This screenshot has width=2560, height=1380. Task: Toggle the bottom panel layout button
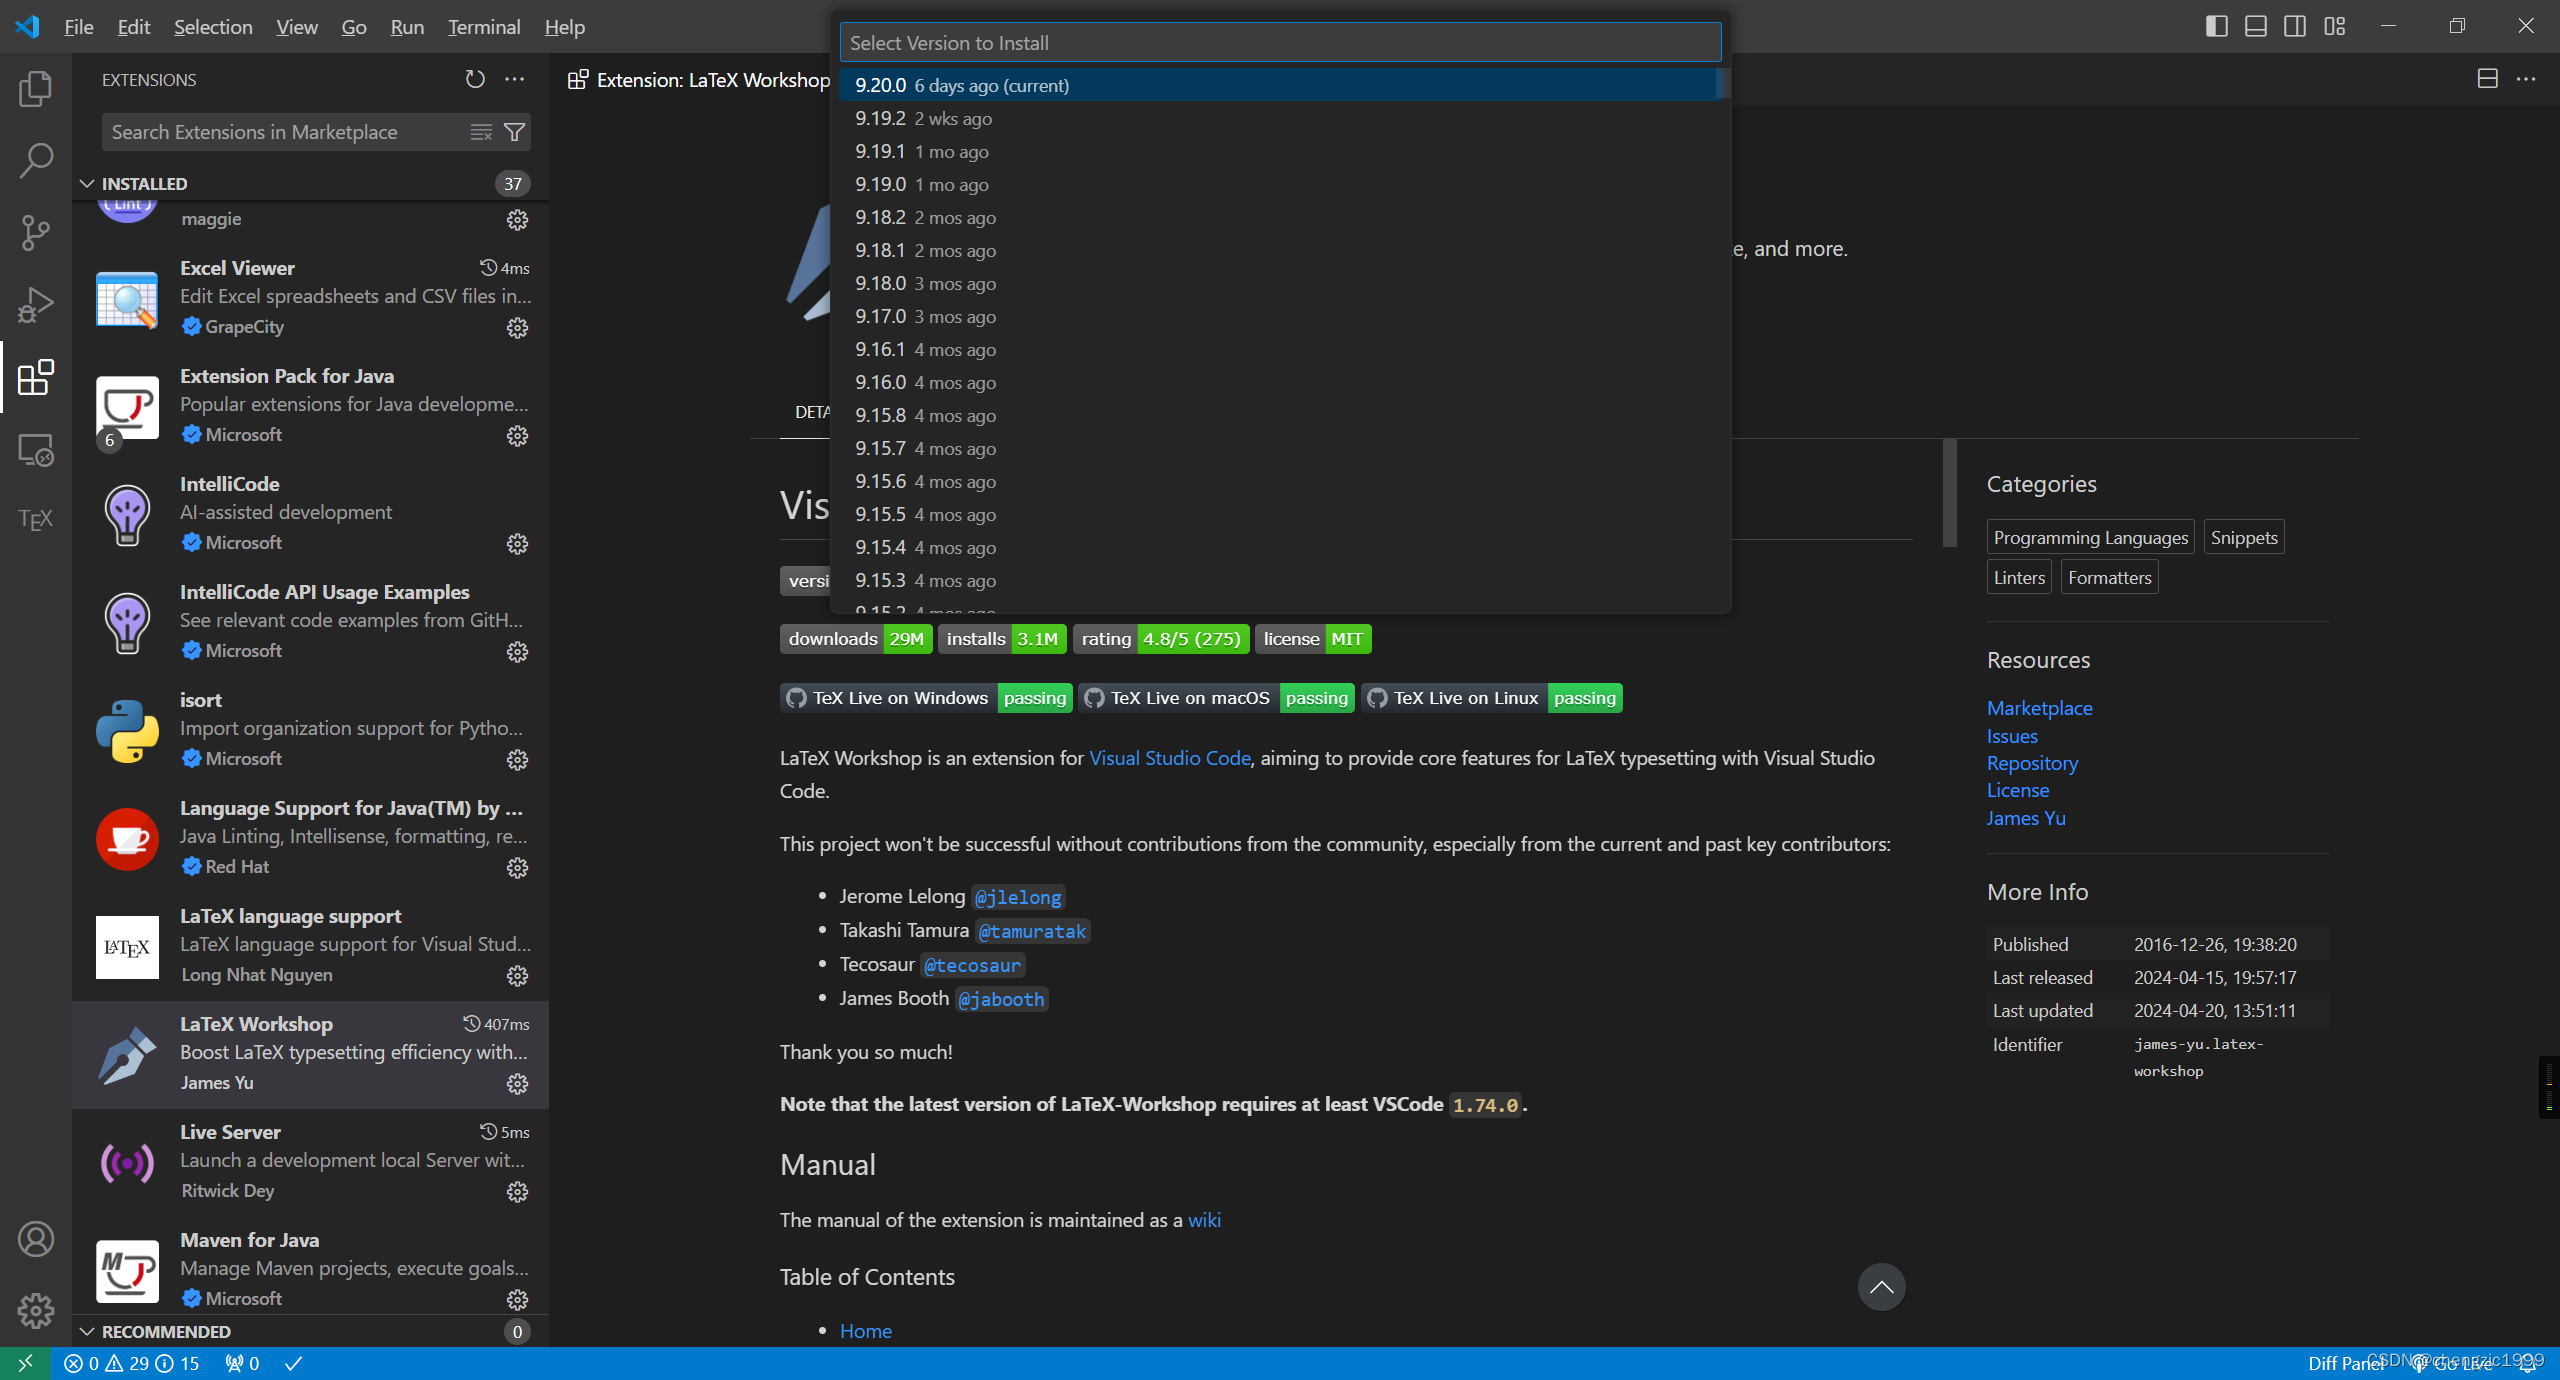[2255, 26]
